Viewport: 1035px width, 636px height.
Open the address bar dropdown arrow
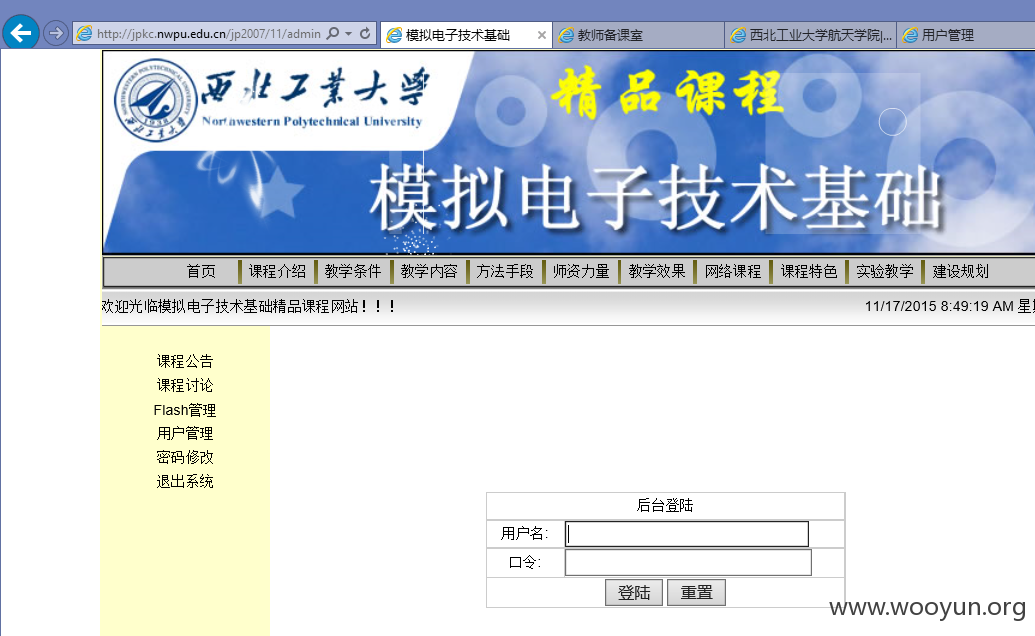pyautogui.click(x=349, y=34)
